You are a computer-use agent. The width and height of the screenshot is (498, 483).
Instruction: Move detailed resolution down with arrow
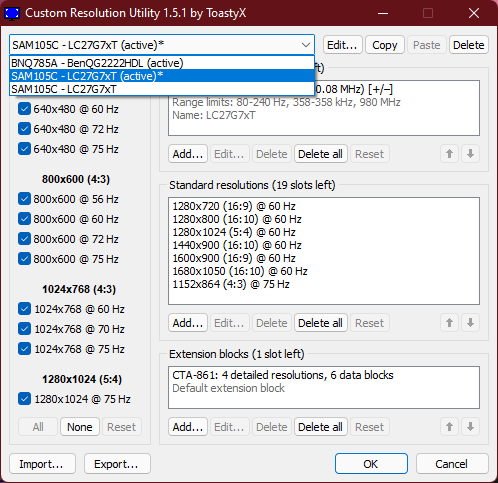[470, 154]
